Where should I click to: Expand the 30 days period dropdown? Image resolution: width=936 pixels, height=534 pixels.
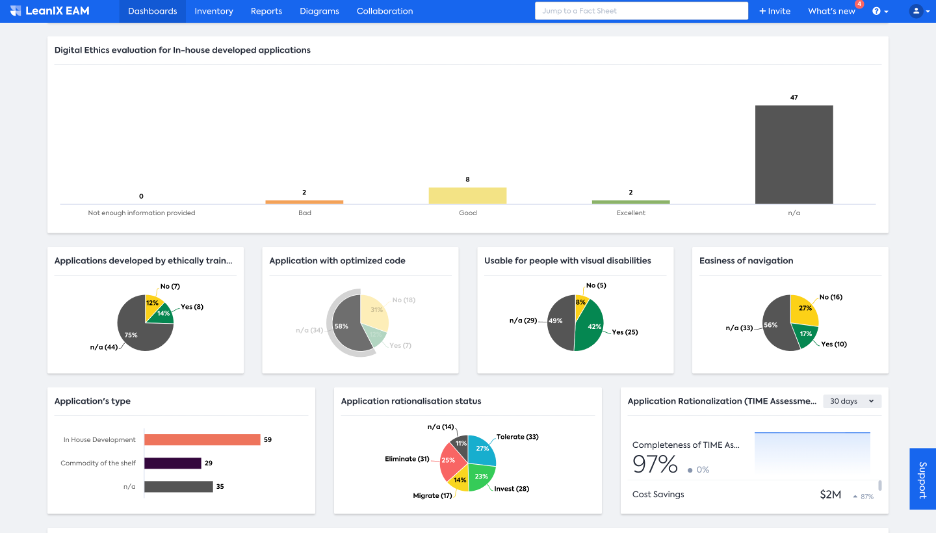pos(852,401)
